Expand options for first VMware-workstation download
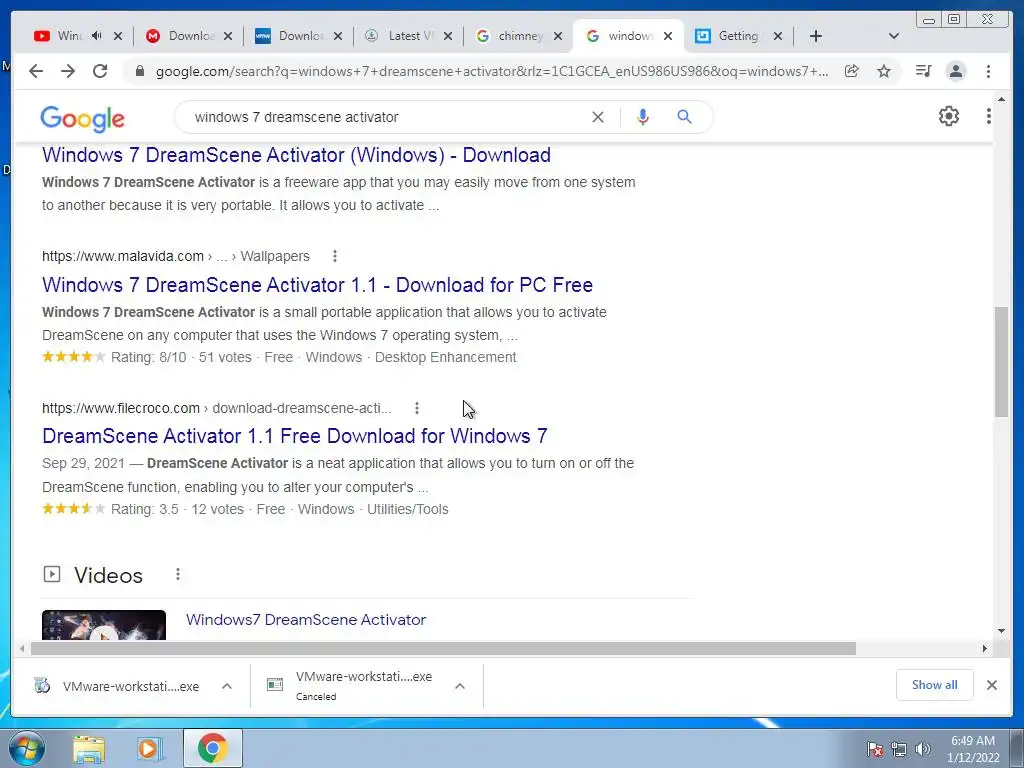 [227, 686]
